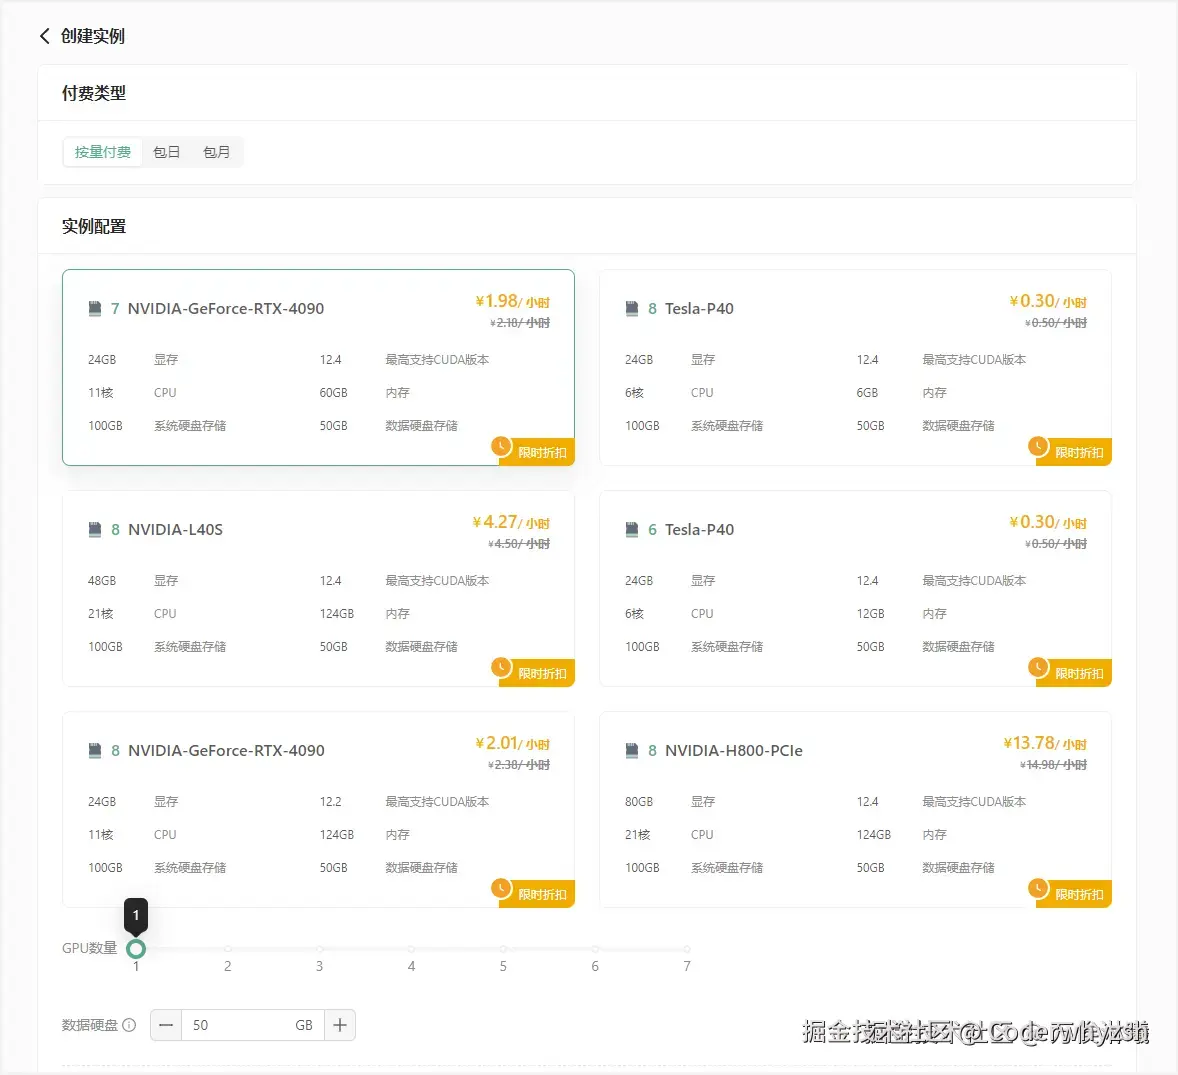The image size is (1178, 1075).
Task: Click the GPU chip icon beside 7 NVIDIA-GeForce-RTX-4090
Action: pos(95,308)
